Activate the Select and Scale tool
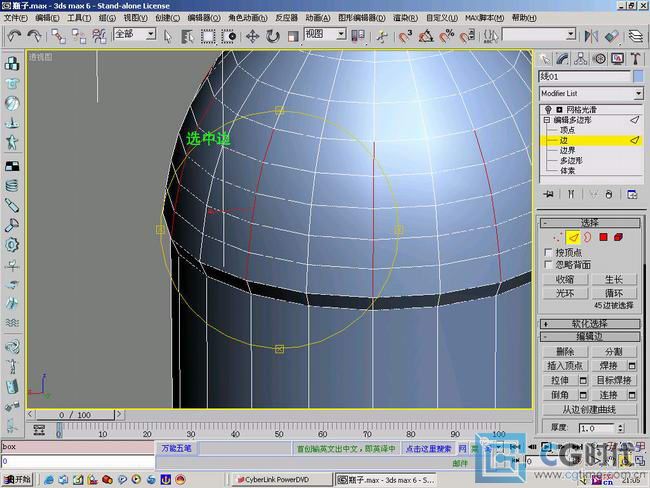This screenshot has width=650, height=488. coord(293,36)
